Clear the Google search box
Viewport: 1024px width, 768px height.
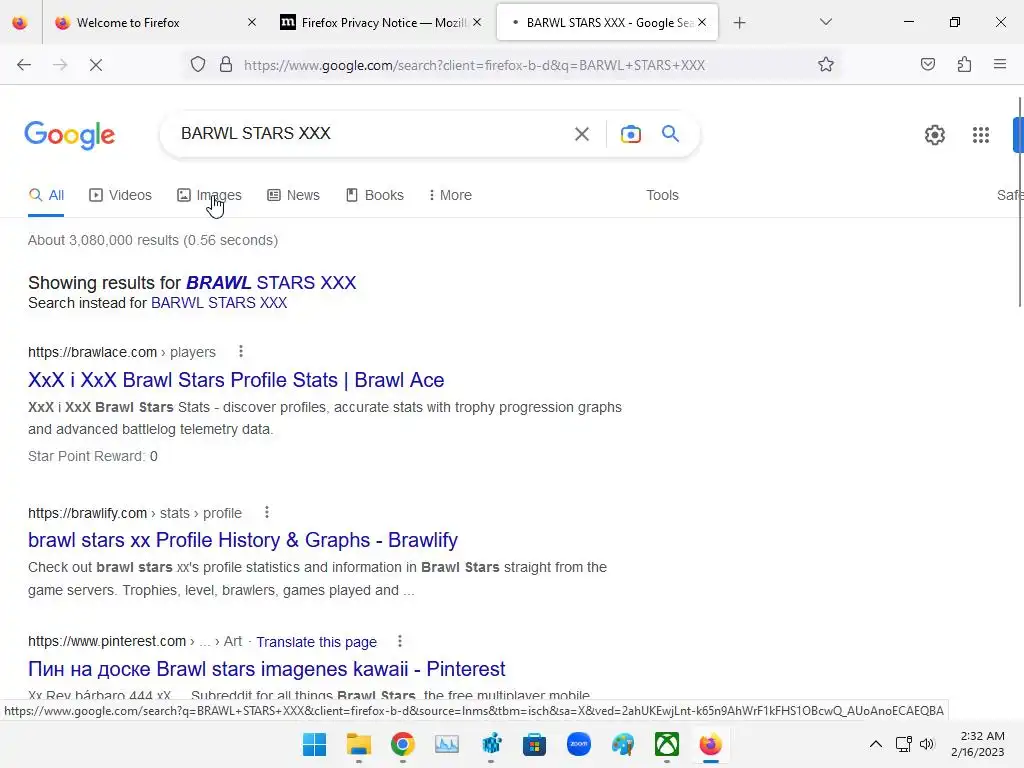click(582, 134)
